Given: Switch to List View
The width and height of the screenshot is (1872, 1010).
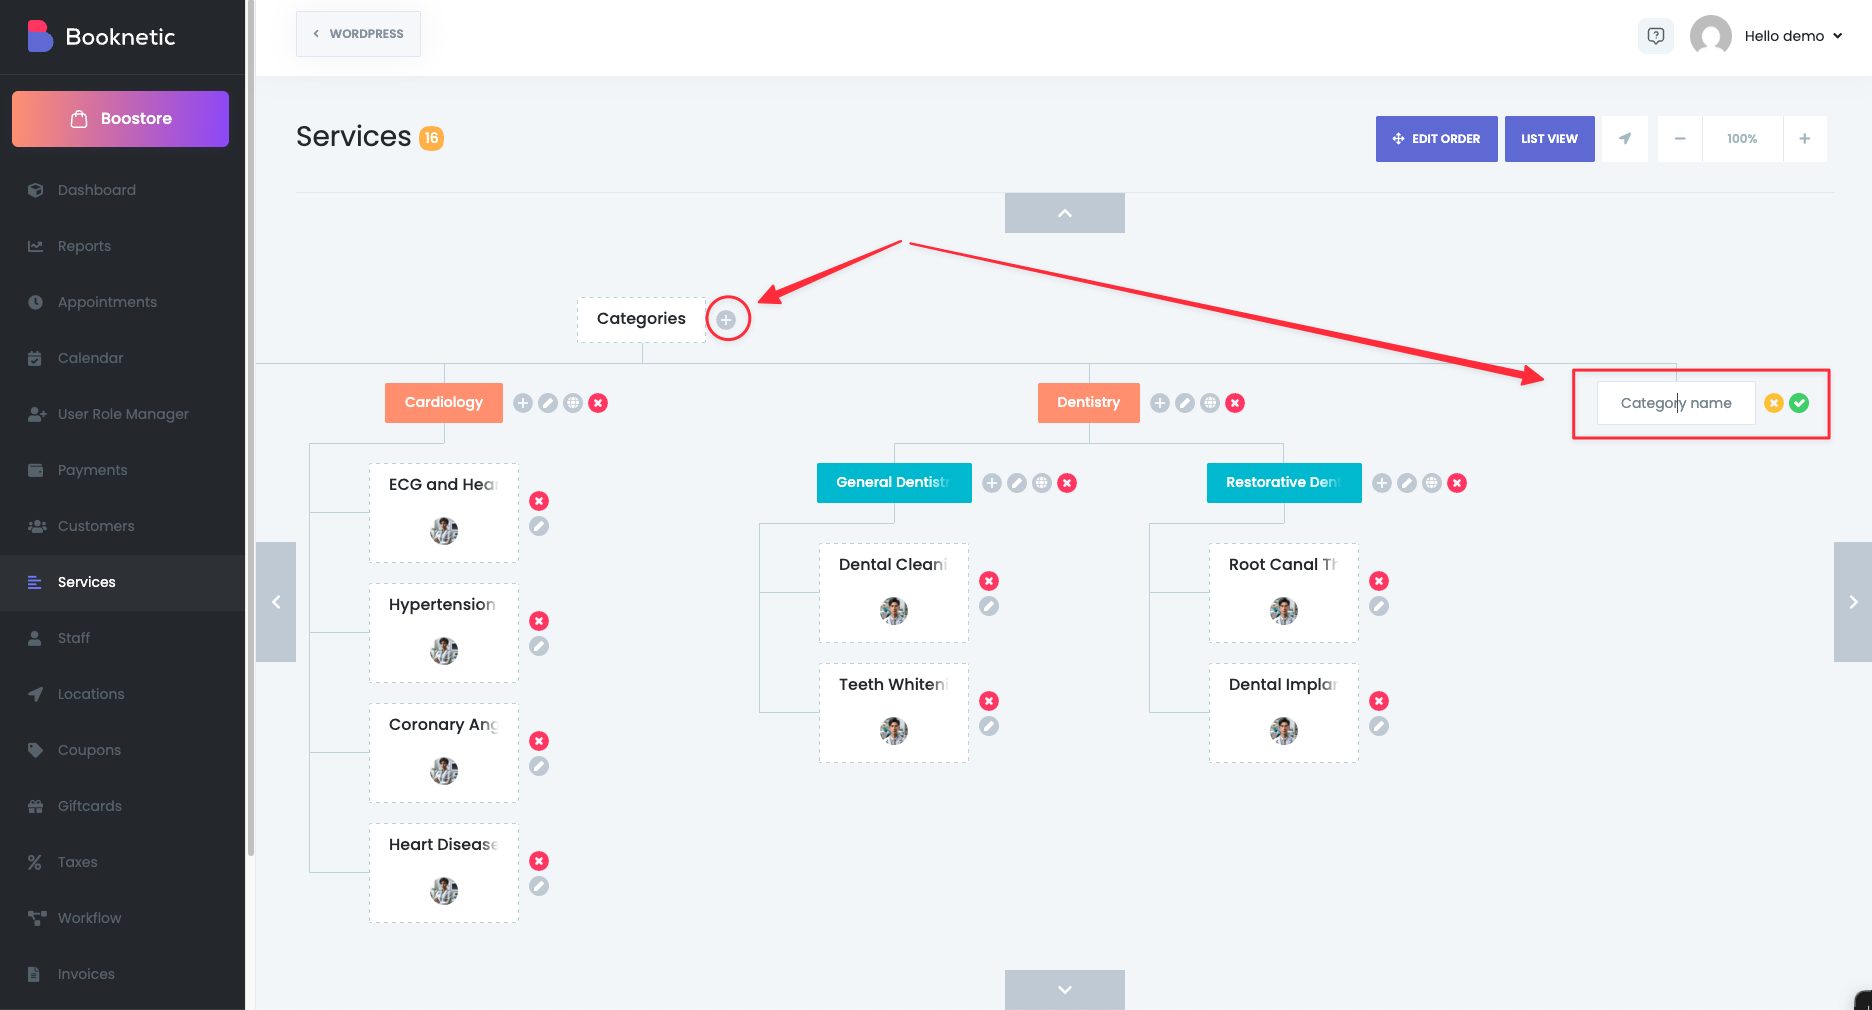Looking at the screenshot, I should pos(1549,139).
